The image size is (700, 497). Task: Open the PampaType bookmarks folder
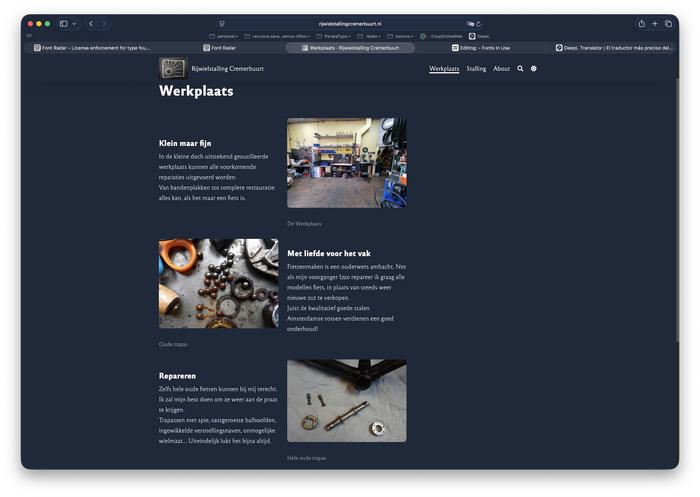333,36
